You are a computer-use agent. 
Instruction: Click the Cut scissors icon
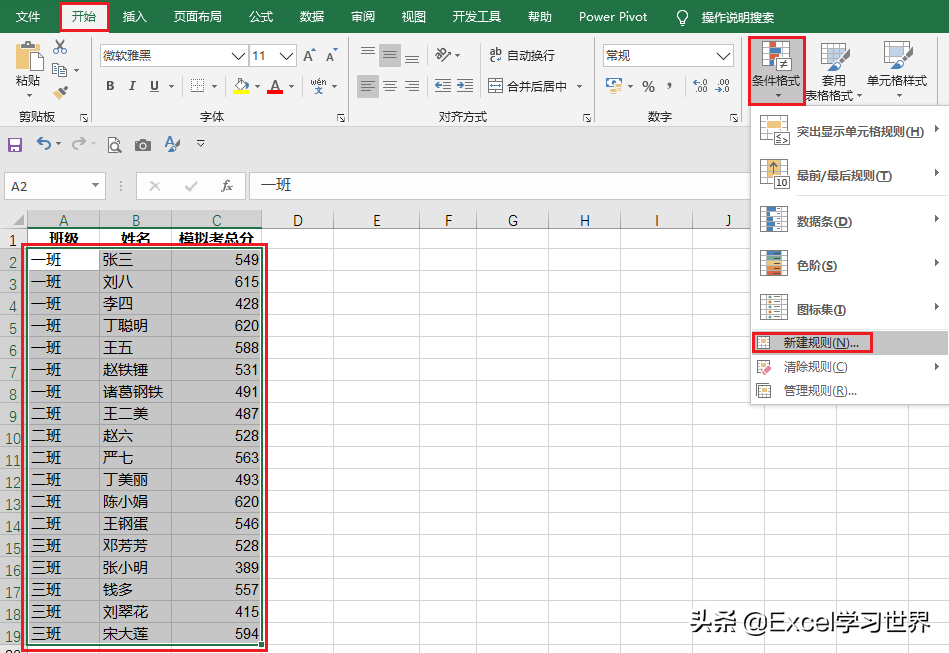point(60,47)
